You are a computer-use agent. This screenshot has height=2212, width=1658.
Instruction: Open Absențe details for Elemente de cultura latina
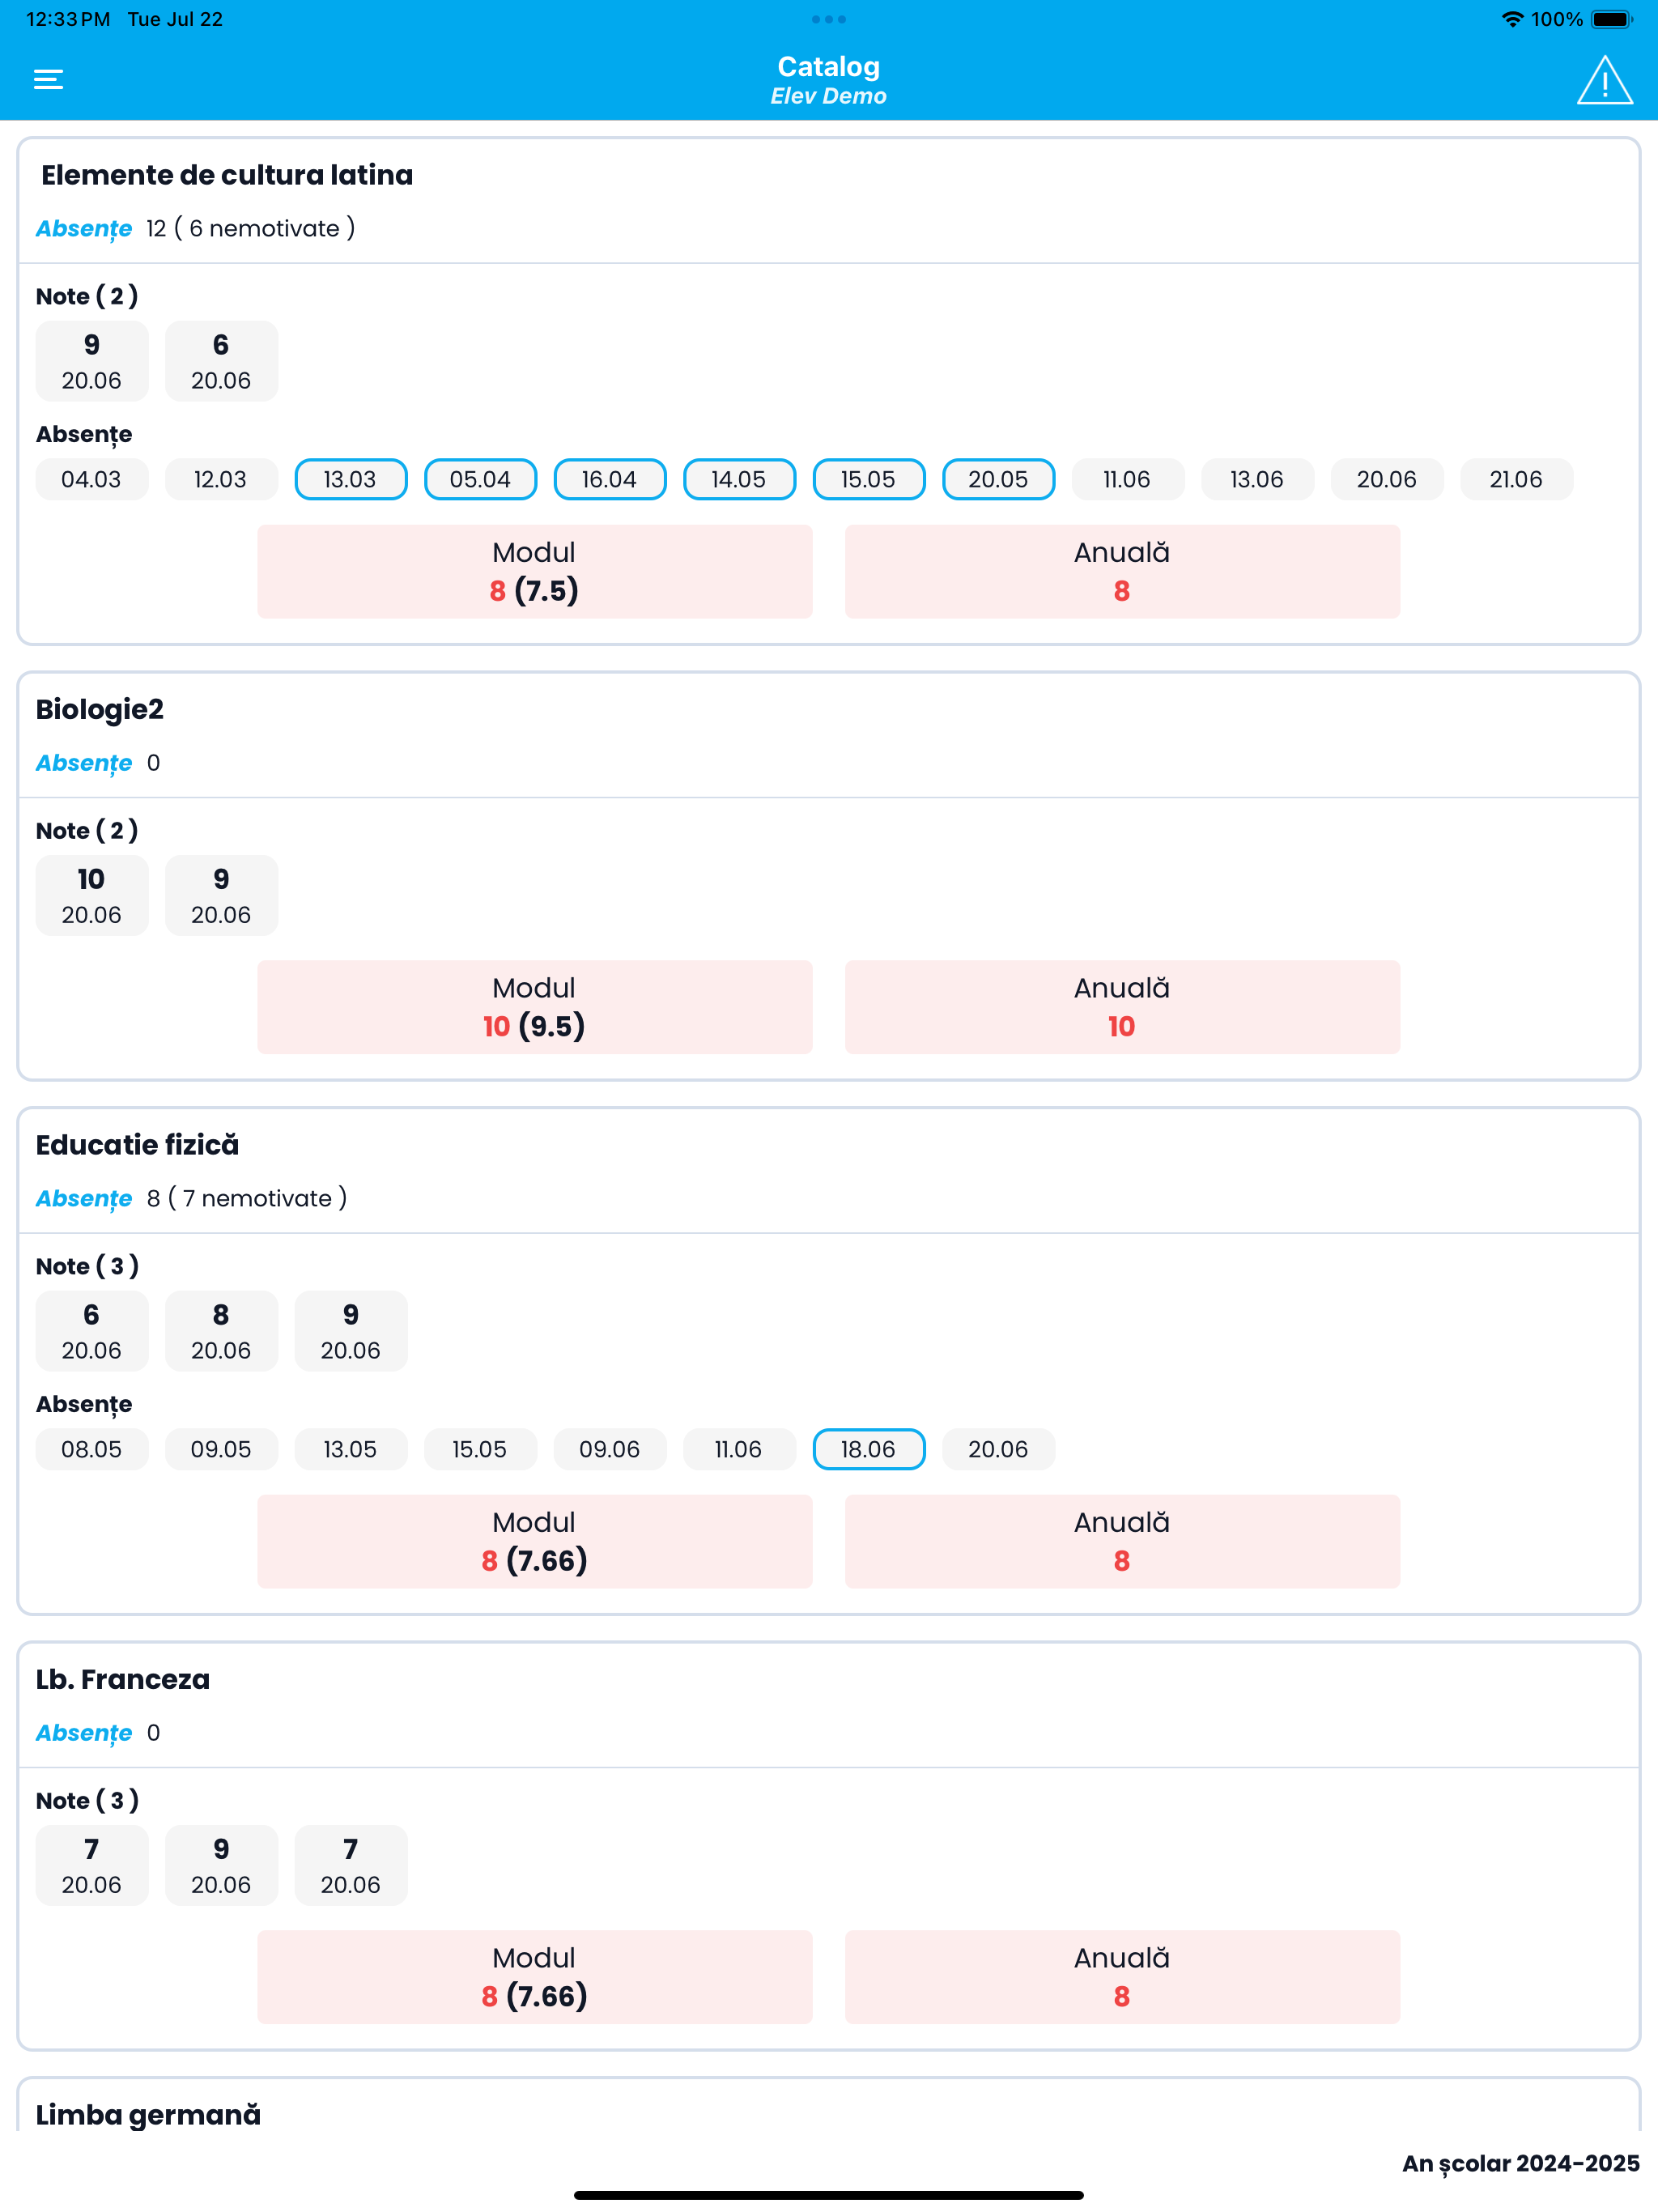[x=84, y=228]
